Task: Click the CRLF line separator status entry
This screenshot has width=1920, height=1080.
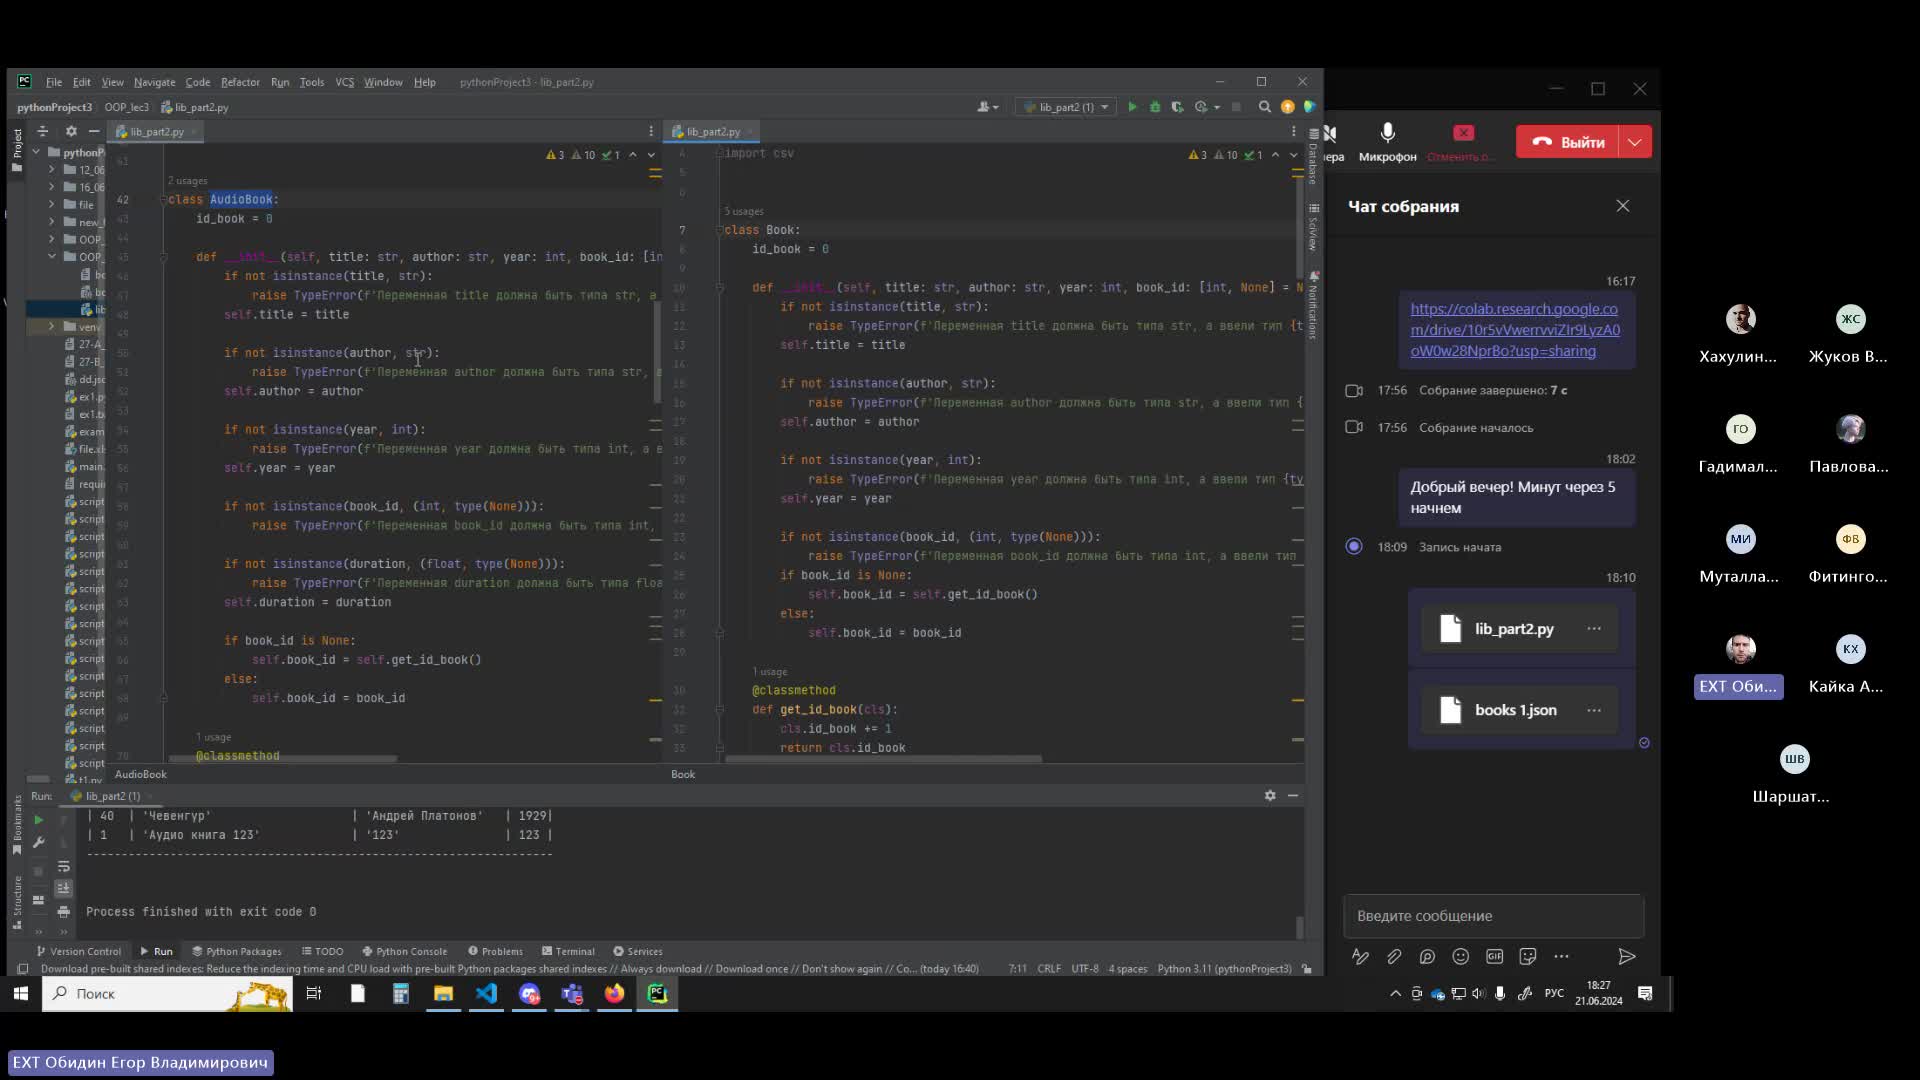Action: pos(1049,969)
